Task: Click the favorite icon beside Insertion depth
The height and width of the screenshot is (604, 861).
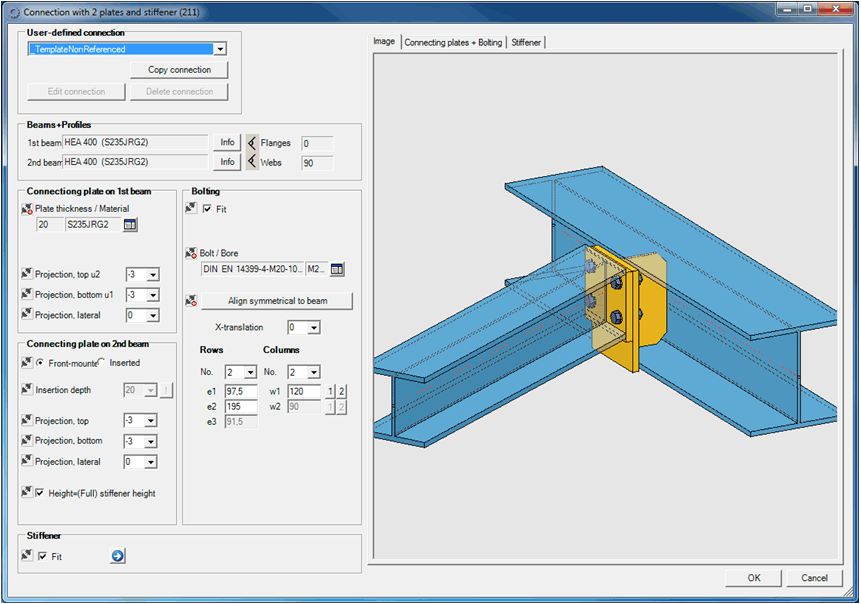Action: (x=26, y=390)
